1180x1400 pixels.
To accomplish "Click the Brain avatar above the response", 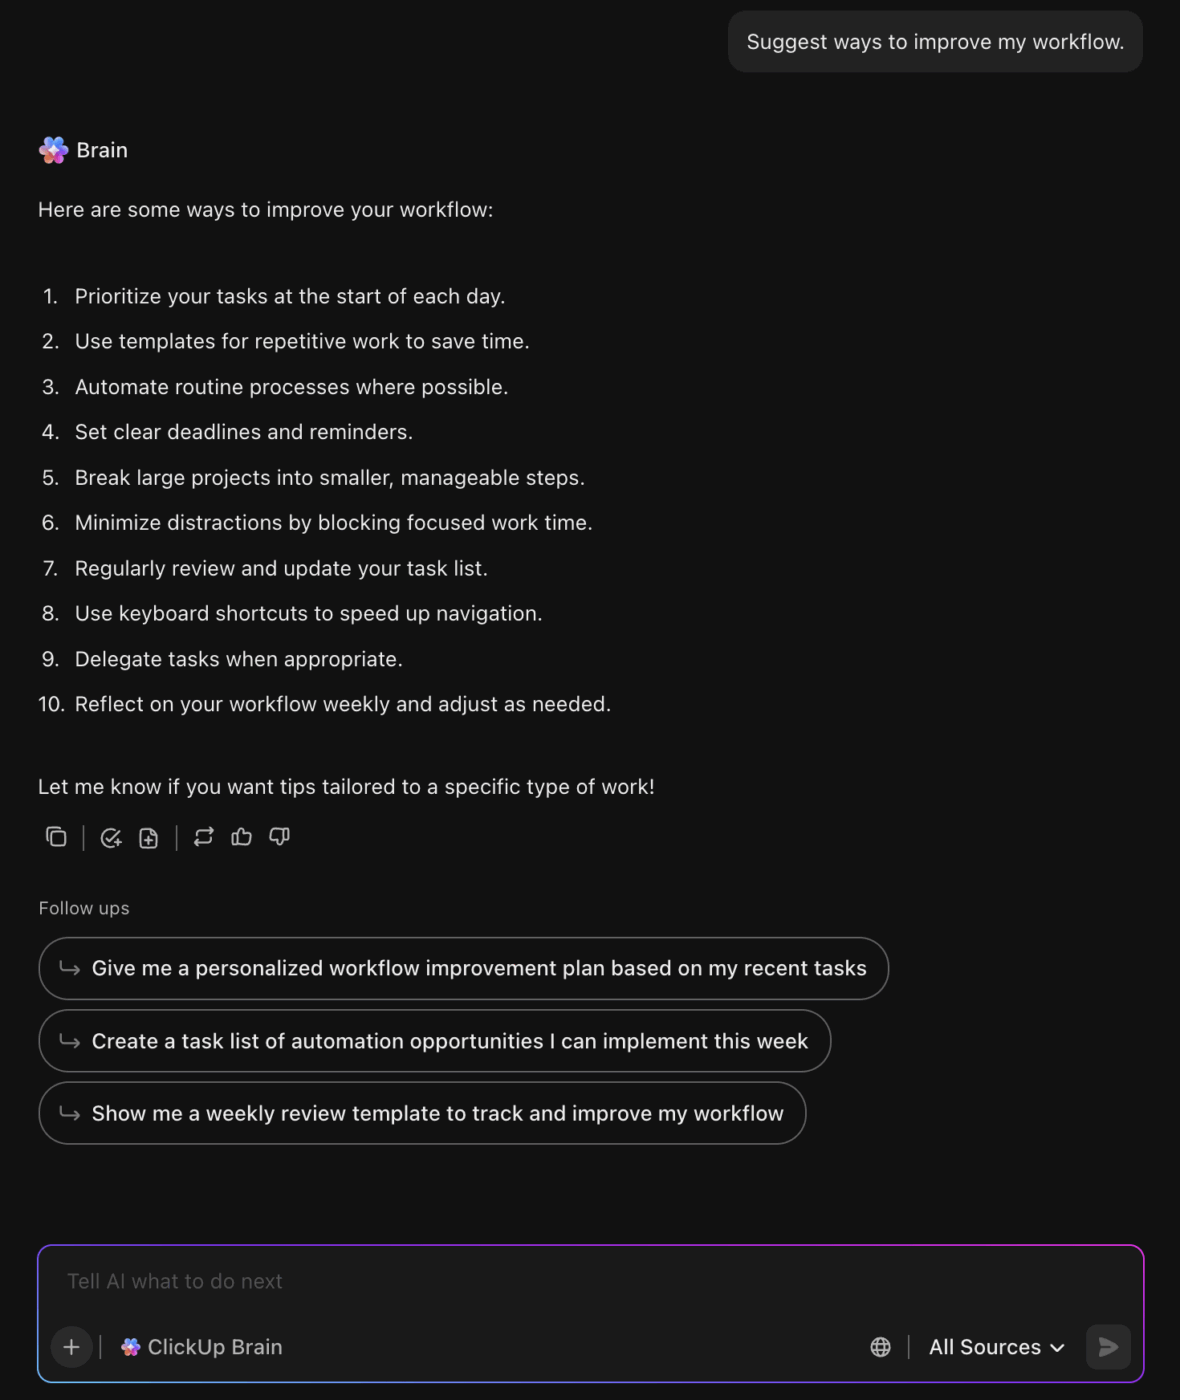I will [52, 149].
